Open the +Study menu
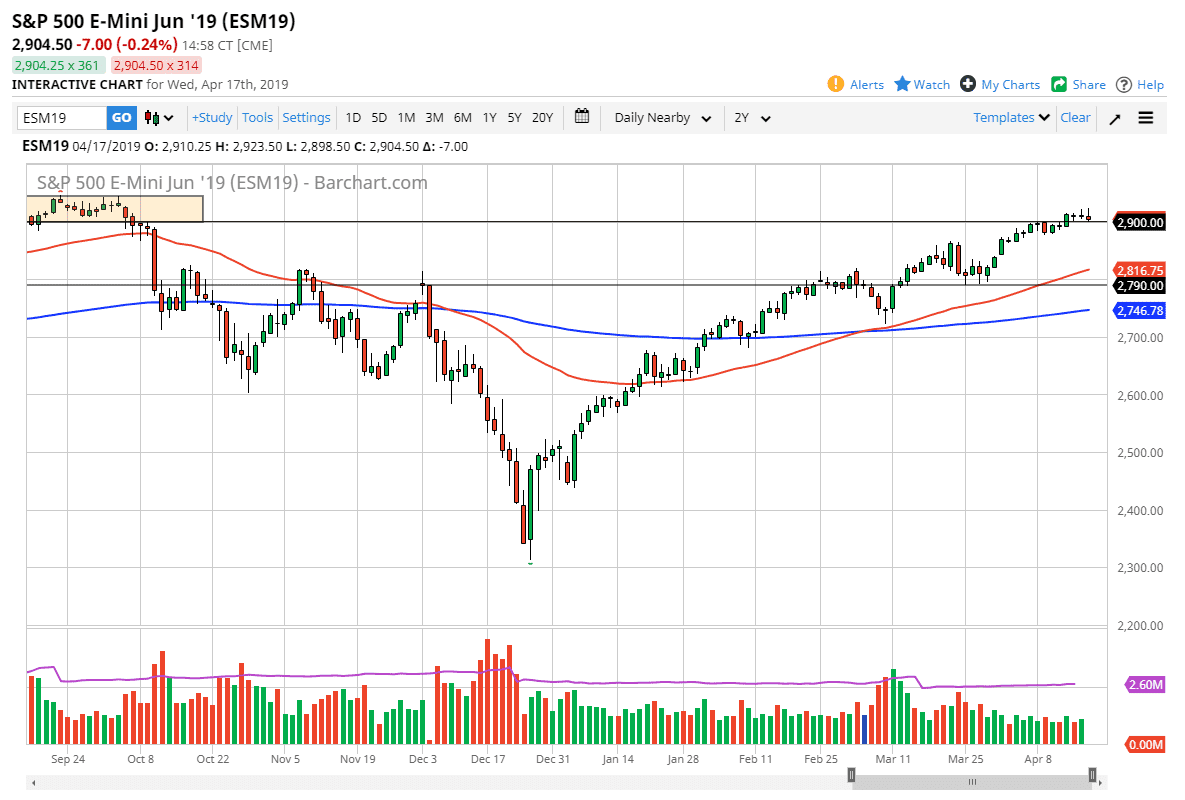Screen dimensions: 1185x800 [212, 117]
